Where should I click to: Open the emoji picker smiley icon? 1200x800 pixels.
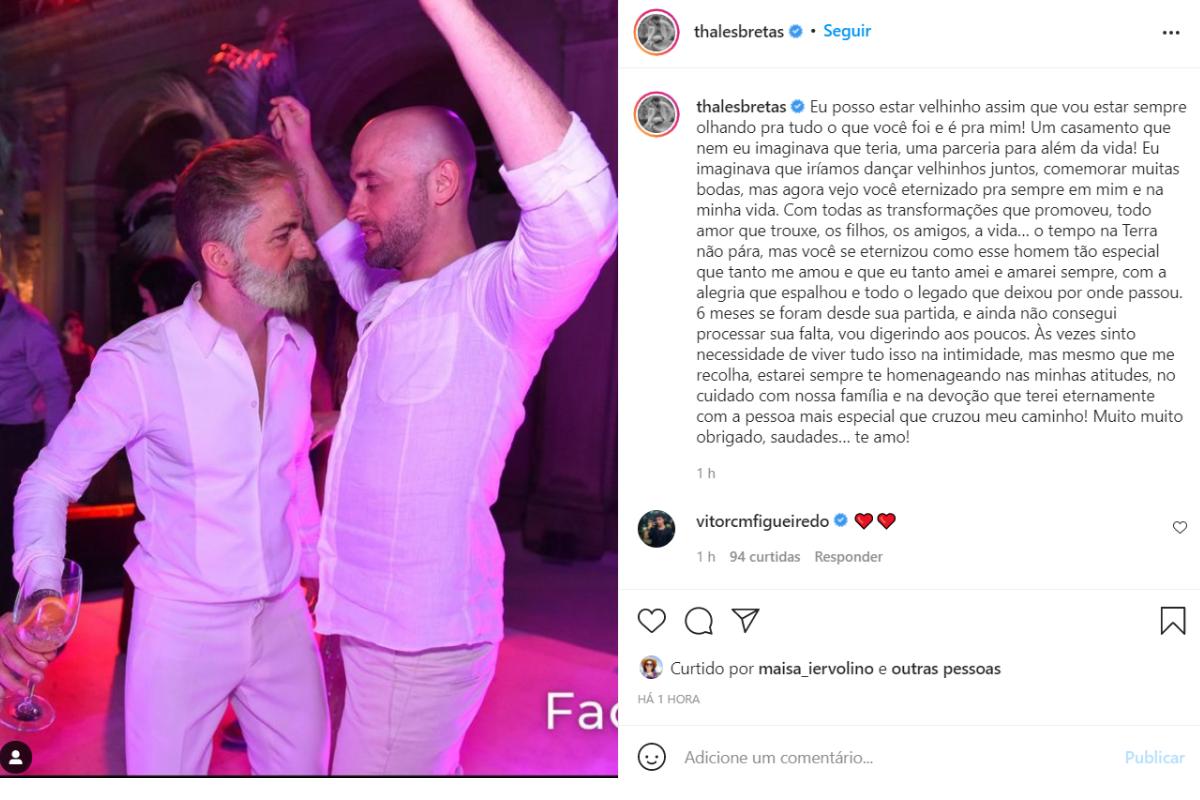point(652,757)
